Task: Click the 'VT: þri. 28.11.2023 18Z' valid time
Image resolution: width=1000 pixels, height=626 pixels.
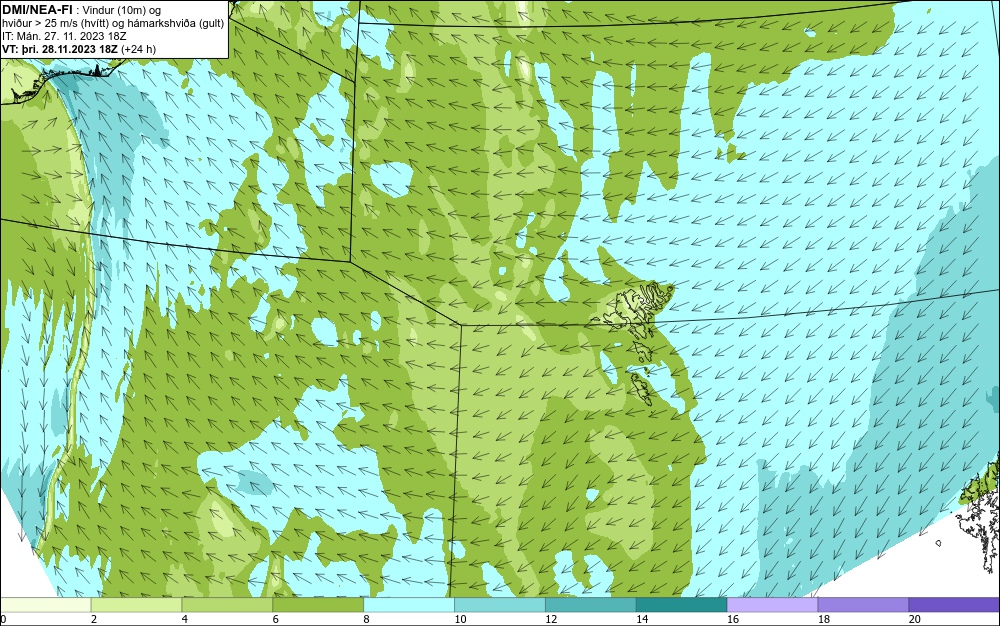Action: 60,48
